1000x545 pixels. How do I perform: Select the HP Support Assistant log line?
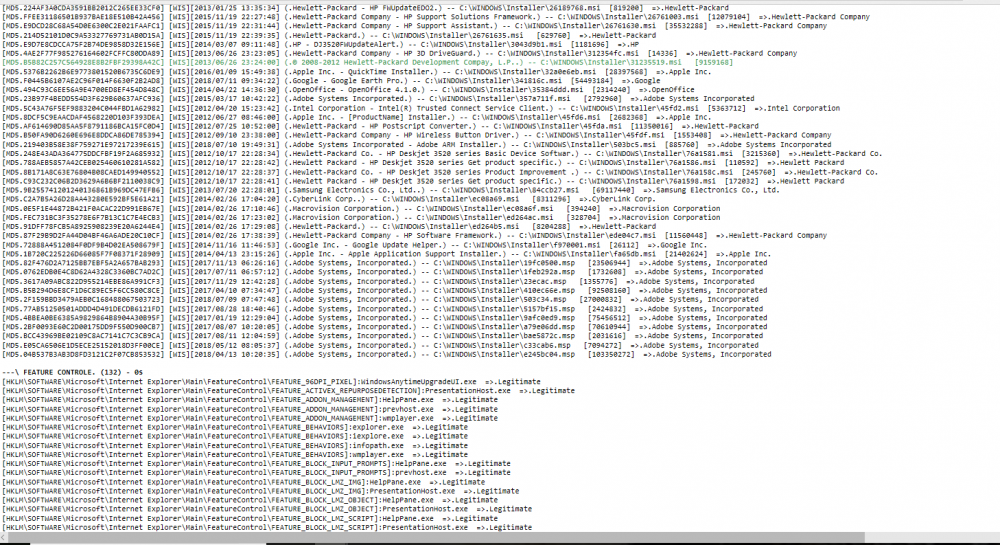(415, 26)
